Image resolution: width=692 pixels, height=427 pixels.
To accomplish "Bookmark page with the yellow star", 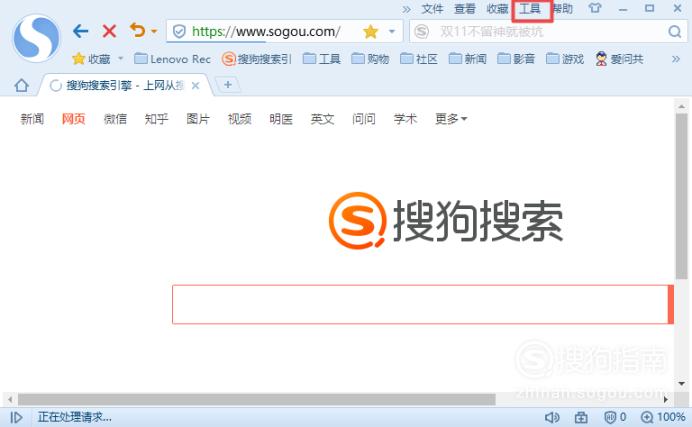I will (x=371, y=32).
